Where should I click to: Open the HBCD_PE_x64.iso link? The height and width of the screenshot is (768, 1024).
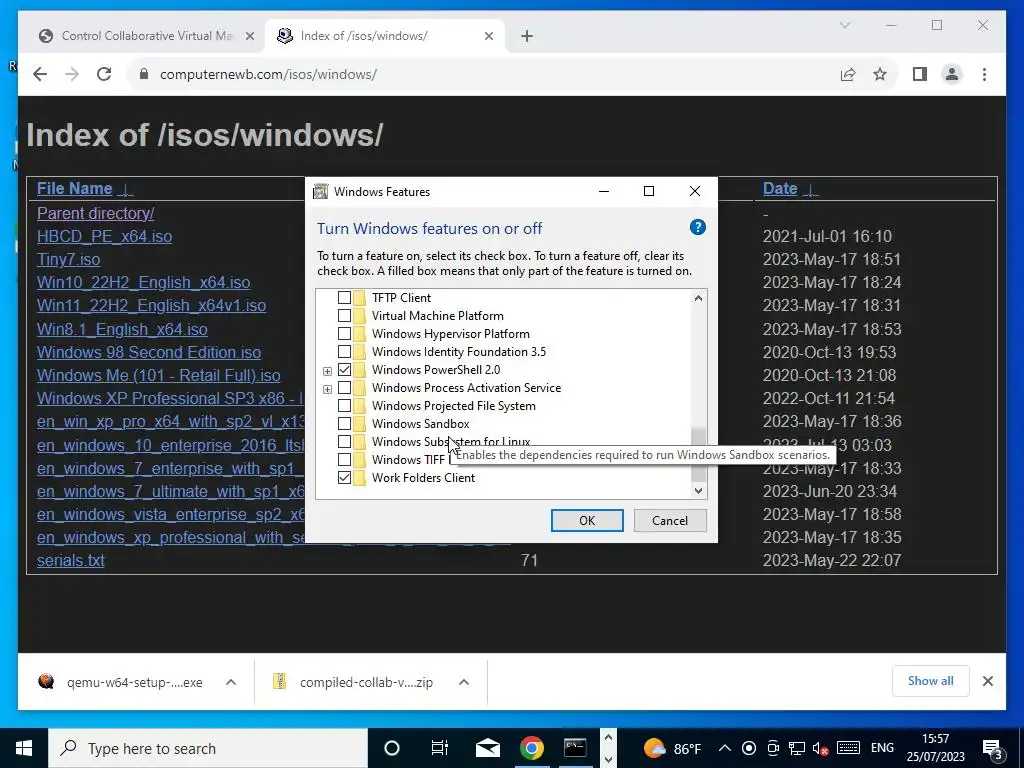tap(104, 236)
